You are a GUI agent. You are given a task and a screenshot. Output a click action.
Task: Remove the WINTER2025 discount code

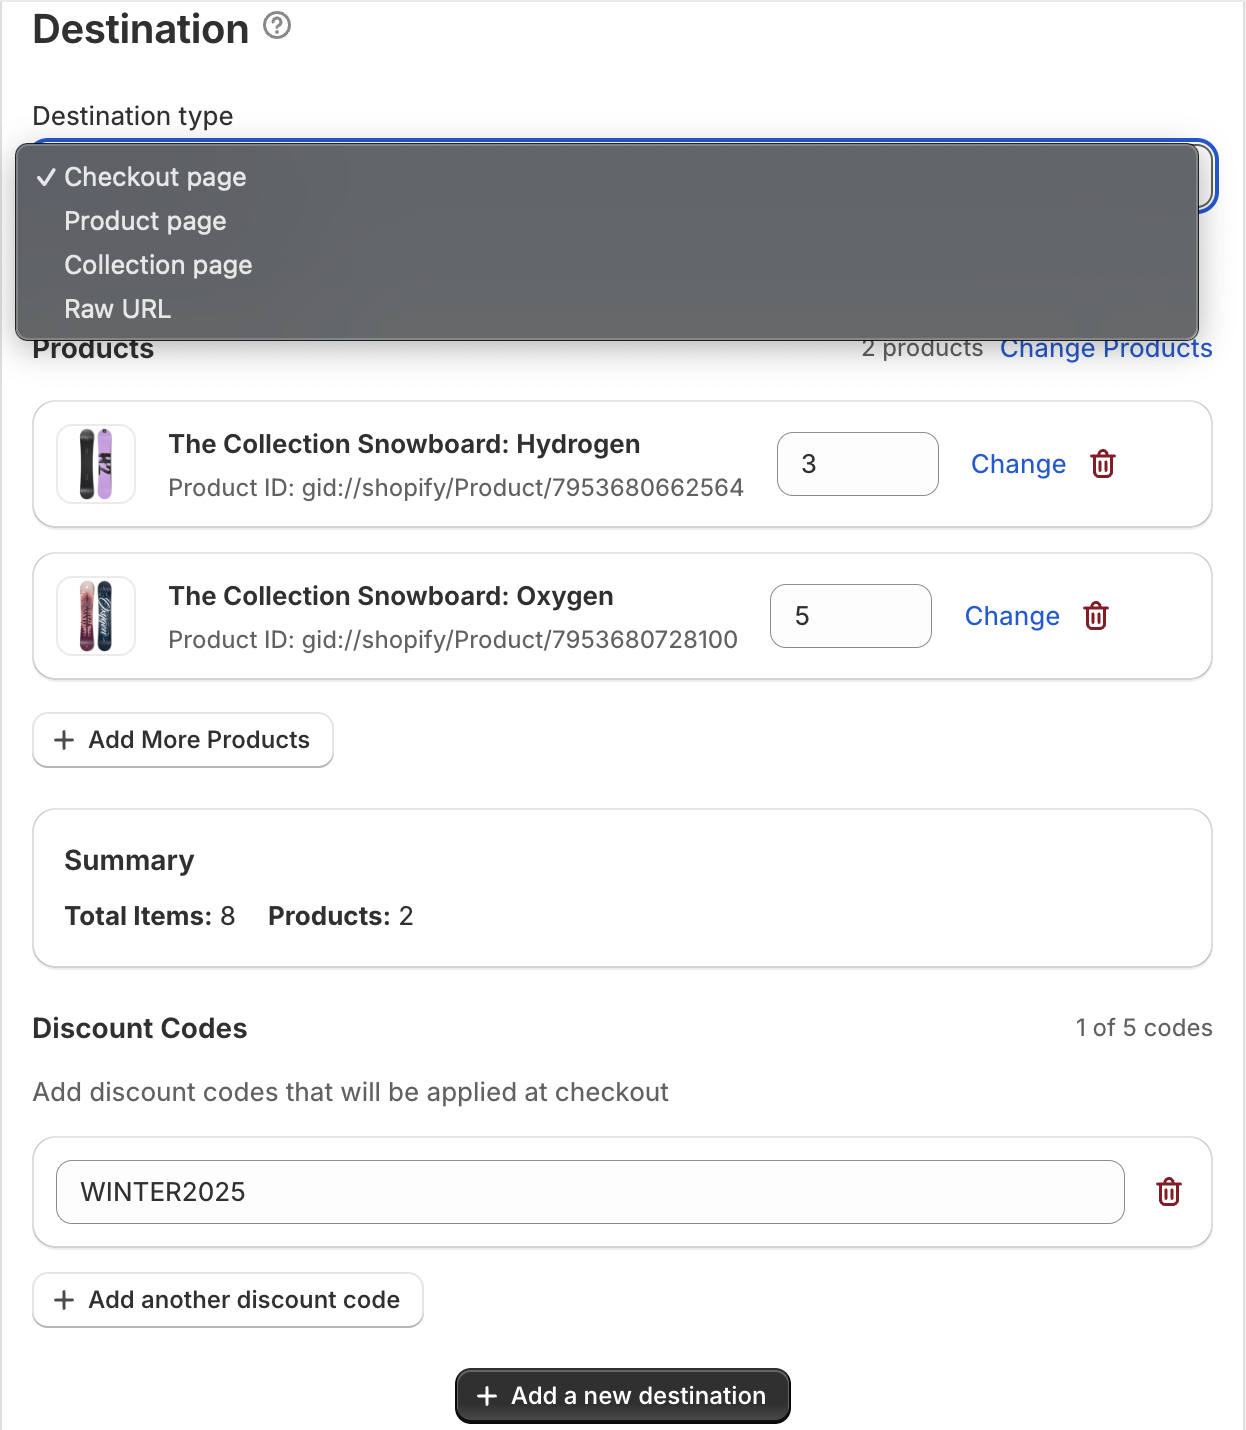coord(1168,1192)
